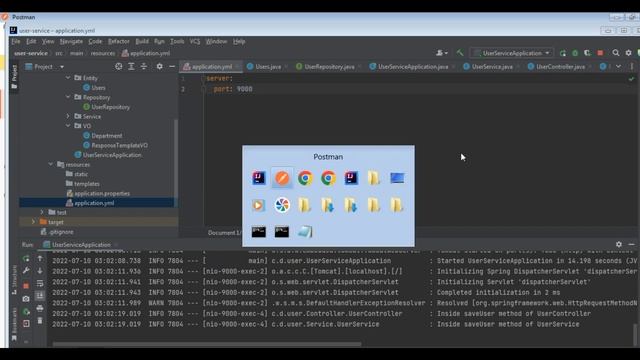The height and width of the screenshot is (360, 640).
Task: Click up arrow in Run console toolbar
Action: pos(40,258)
